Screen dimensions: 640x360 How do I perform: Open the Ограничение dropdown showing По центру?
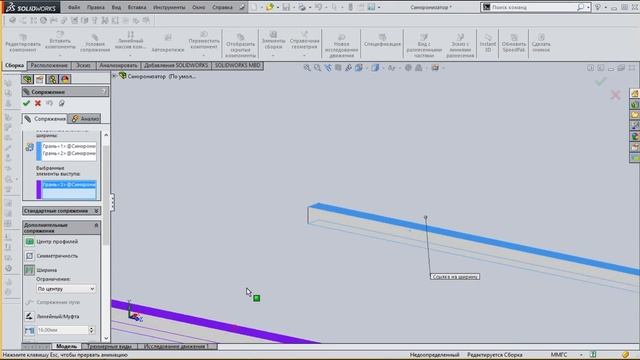click(x=66, y=289)
